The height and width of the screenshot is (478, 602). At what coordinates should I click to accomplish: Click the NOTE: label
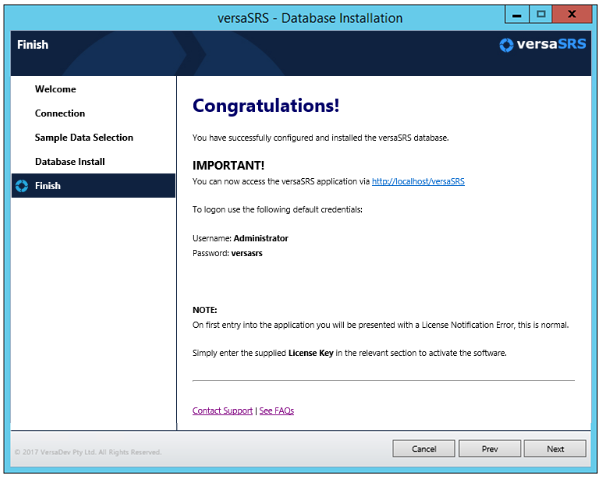pyautogui.click(x=205, y=310)
